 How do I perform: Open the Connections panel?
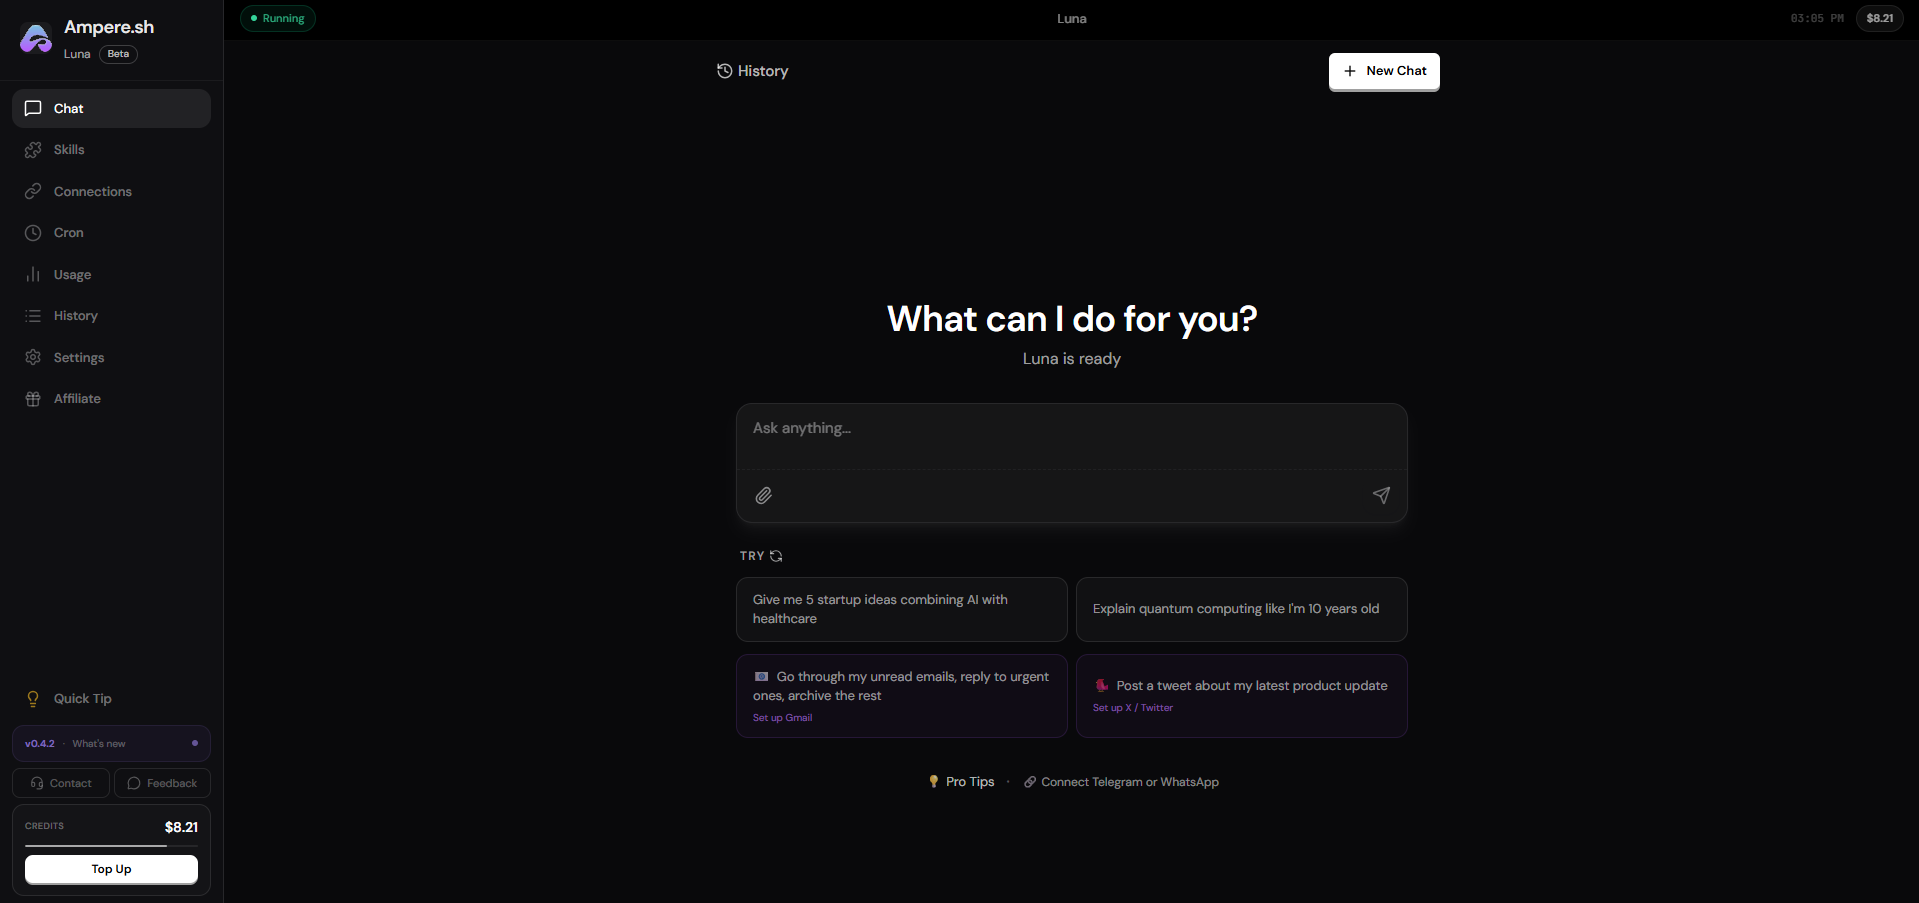(x=33, y=191)
